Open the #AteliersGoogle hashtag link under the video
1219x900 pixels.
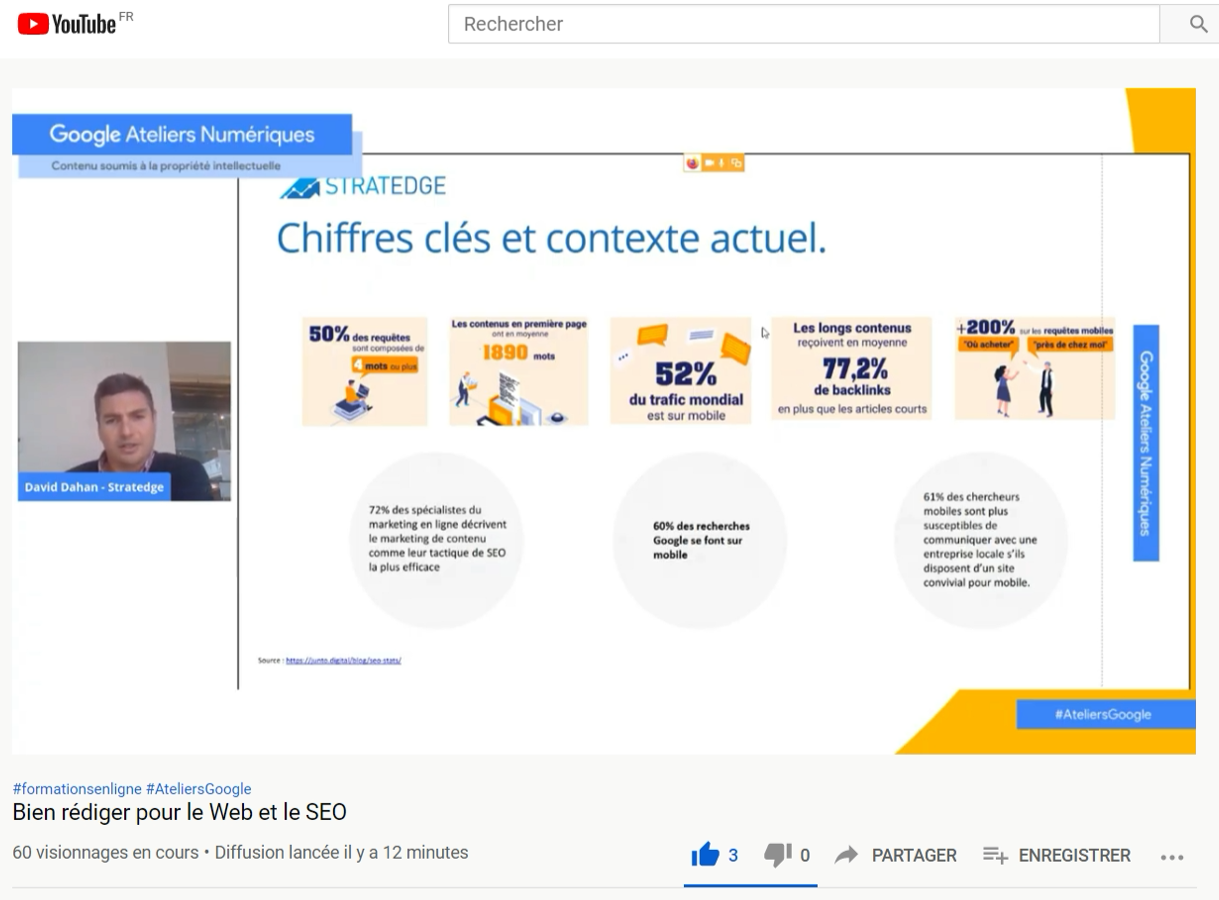tap(198, 789)
